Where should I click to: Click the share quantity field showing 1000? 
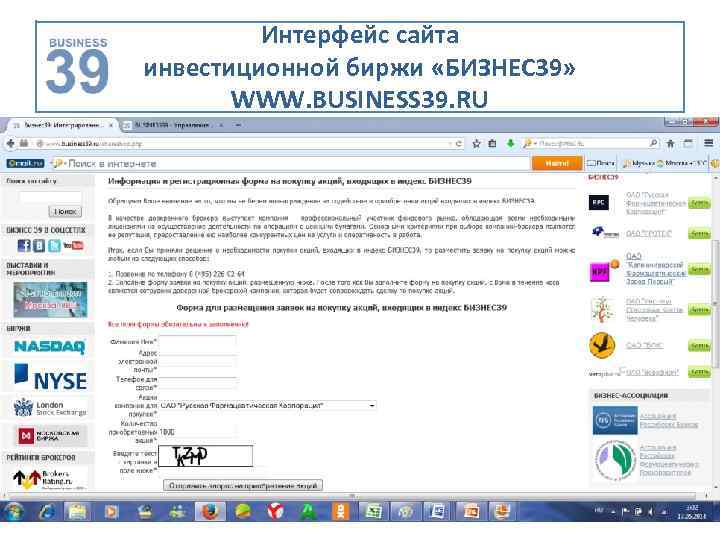point(197,432)
